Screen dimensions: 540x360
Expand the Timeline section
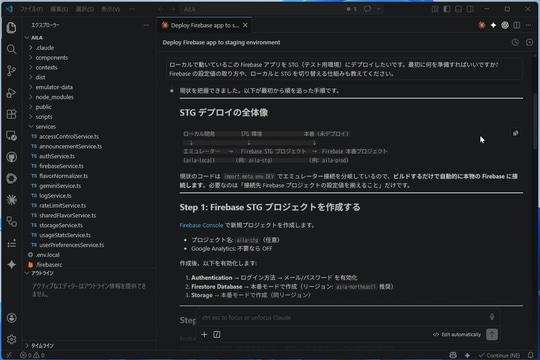42,346
